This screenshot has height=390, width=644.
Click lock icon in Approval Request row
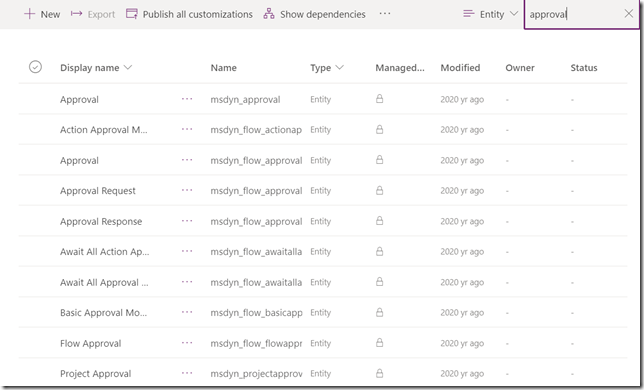click(380, 190)
